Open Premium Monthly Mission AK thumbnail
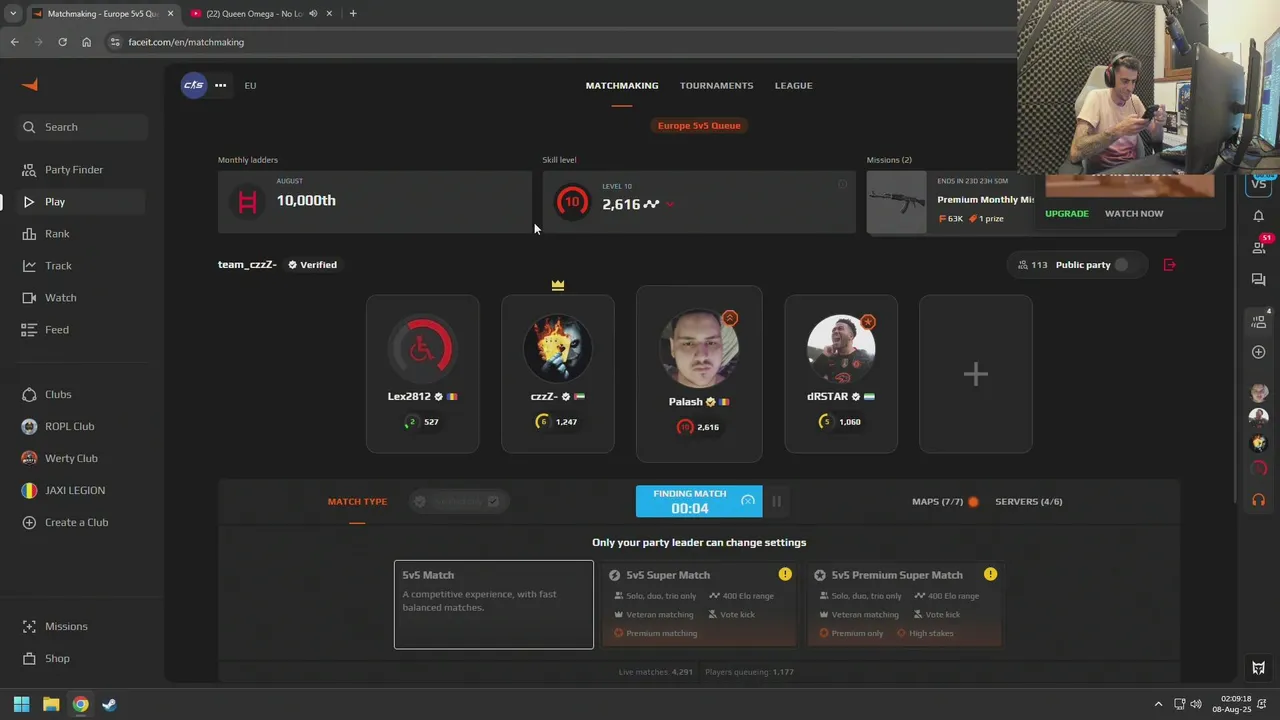Viewport: 1280px width, 720px height. pyautogui.click(x=897, y=203)
